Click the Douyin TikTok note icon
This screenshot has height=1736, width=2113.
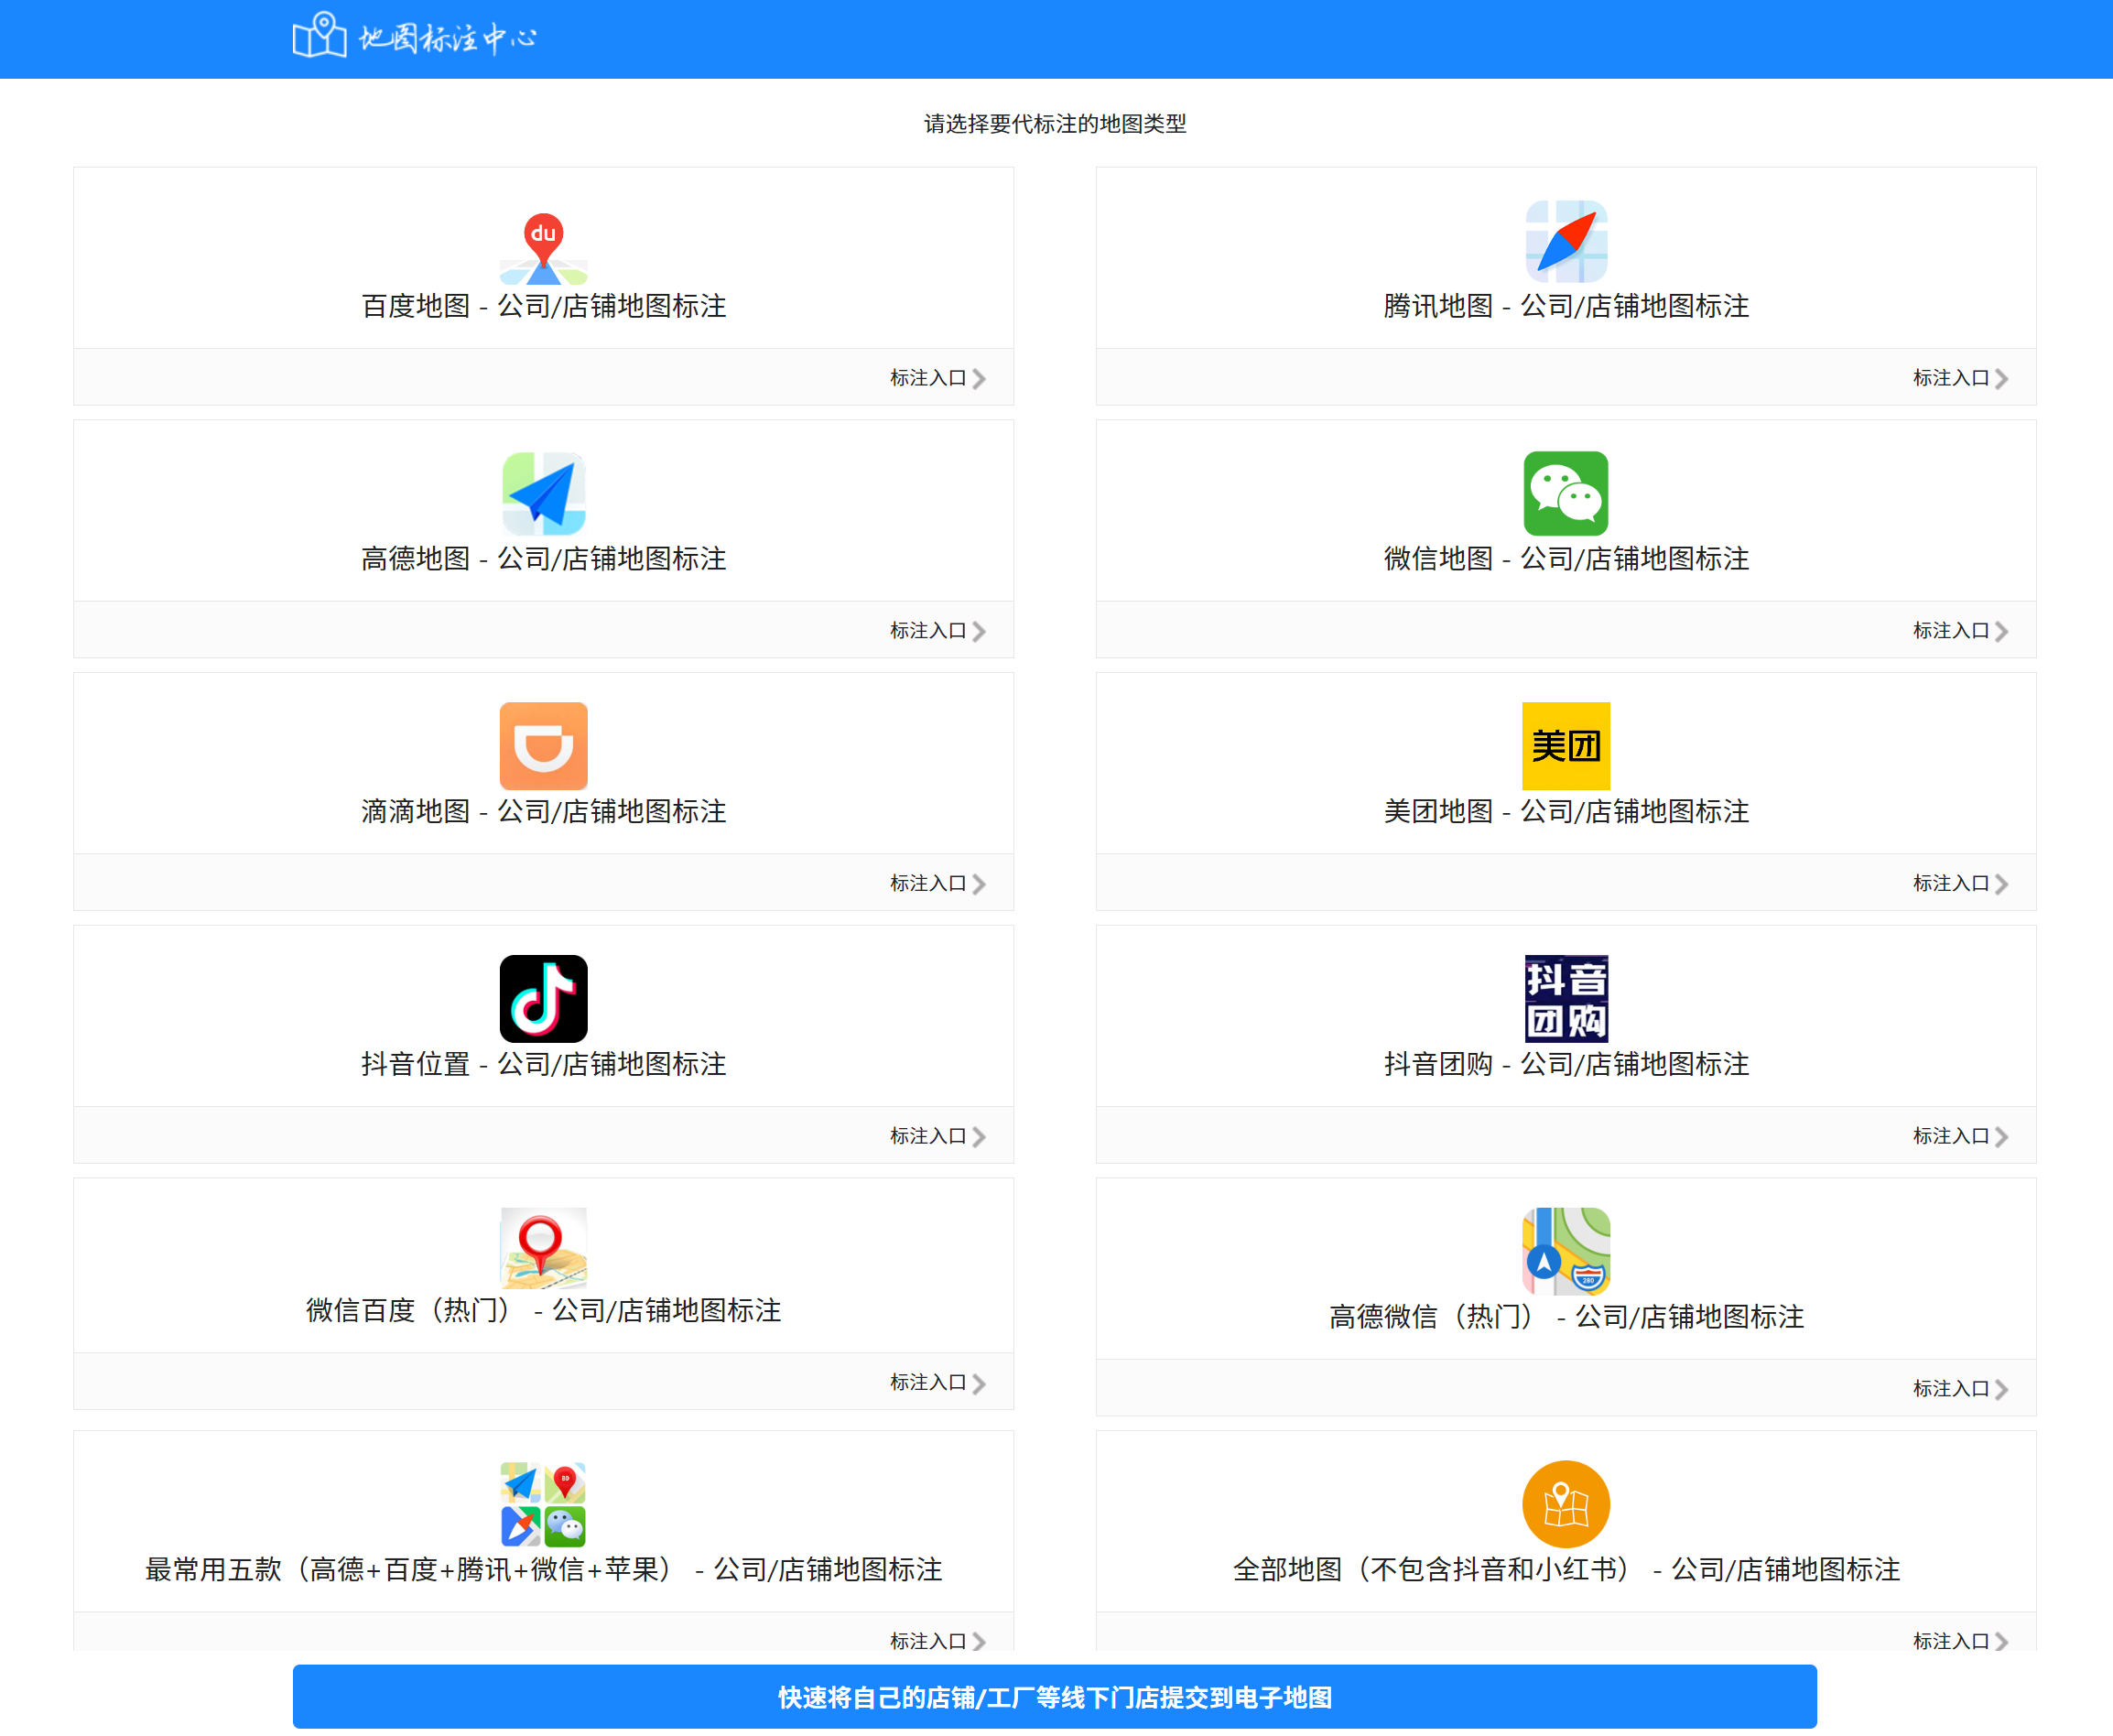click(x=543, y=999)
